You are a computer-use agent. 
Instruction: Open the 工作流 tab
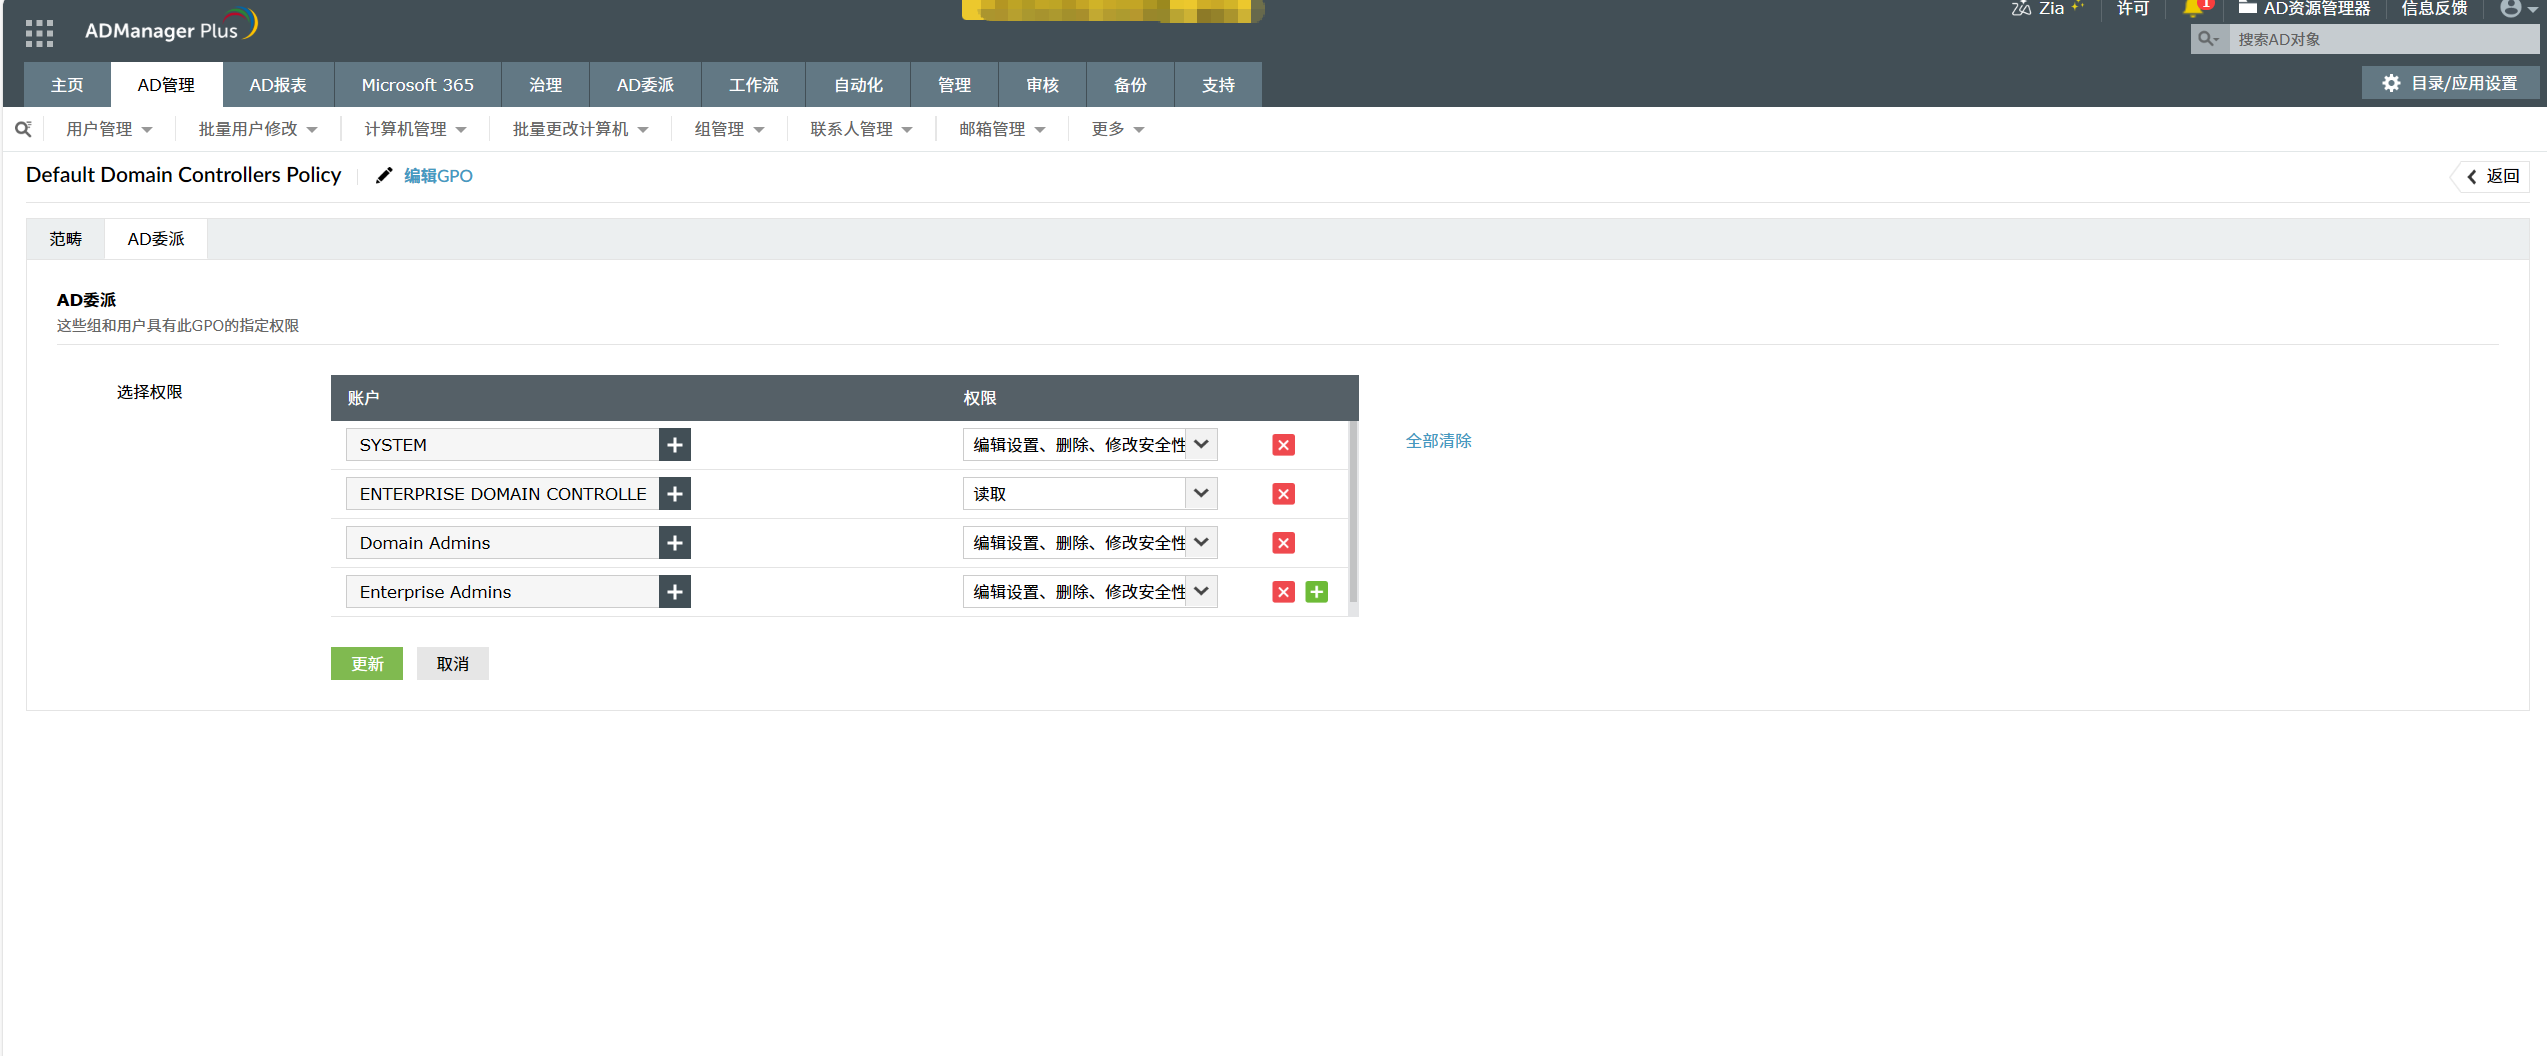pyautogui.click(x=754, y=85)
